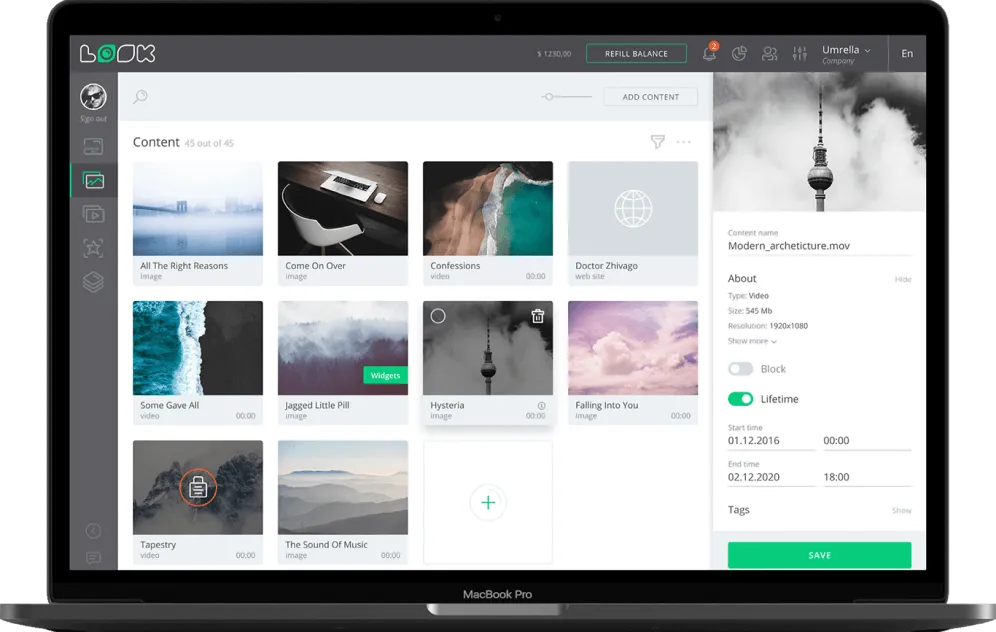This screenshot has height=632, width=996.
Task: Expand Show more in About section
Action: click(x=752, y=341)
